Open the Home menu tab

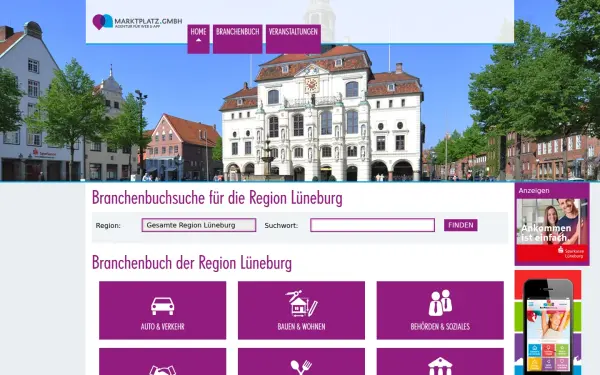click(x=198, y=39)
